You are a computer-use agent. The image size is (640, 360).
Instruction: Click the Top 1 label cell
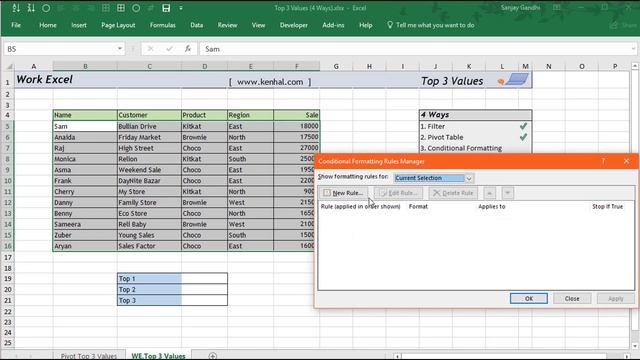149,278
